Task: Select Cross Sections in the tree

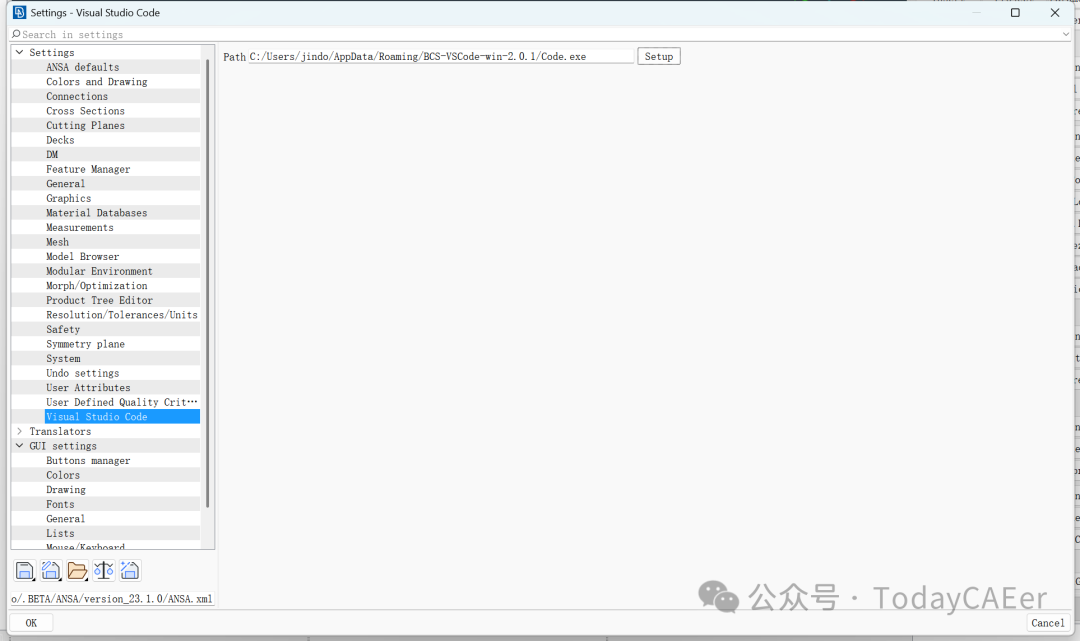Action: click(85, 111)
